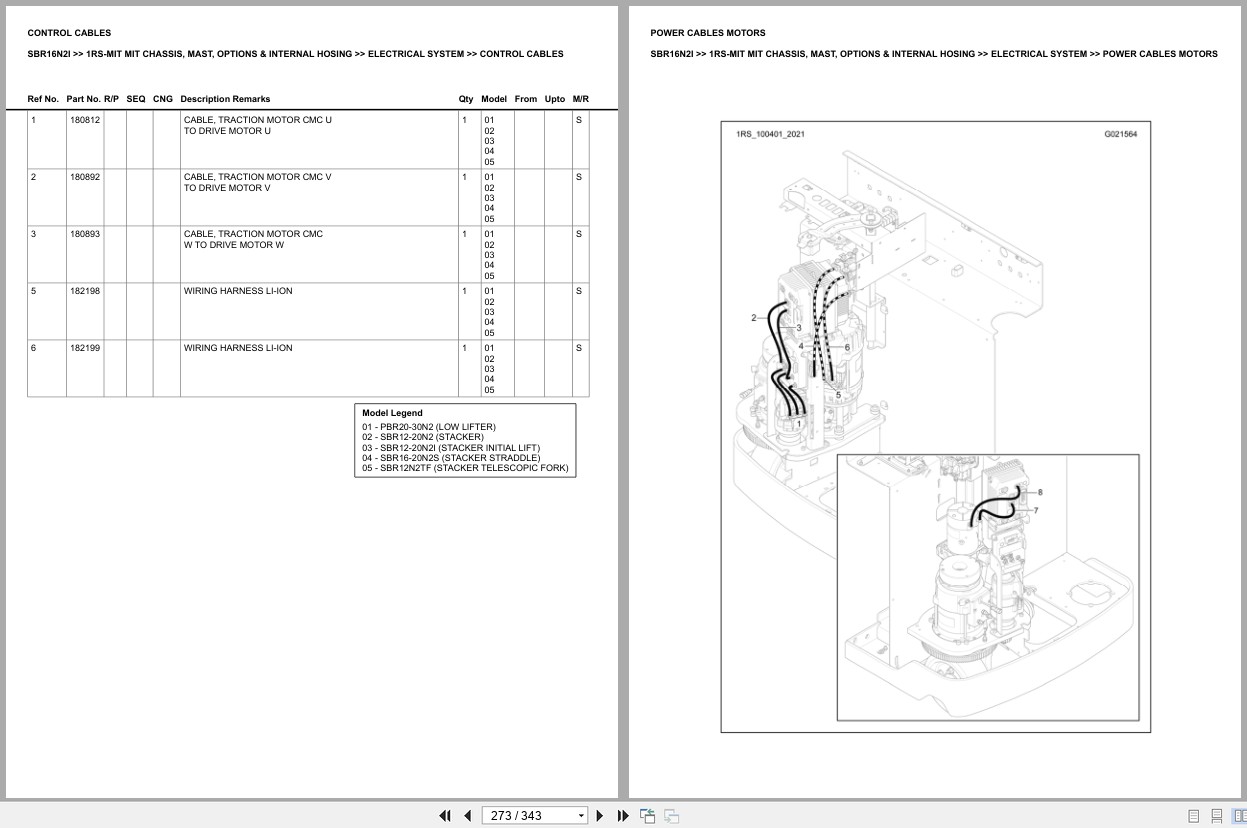The height and width of the screenshot is (828, 1247).
Task: Select part number 180812
Action: pyautogui.click(x=85, y=120)
